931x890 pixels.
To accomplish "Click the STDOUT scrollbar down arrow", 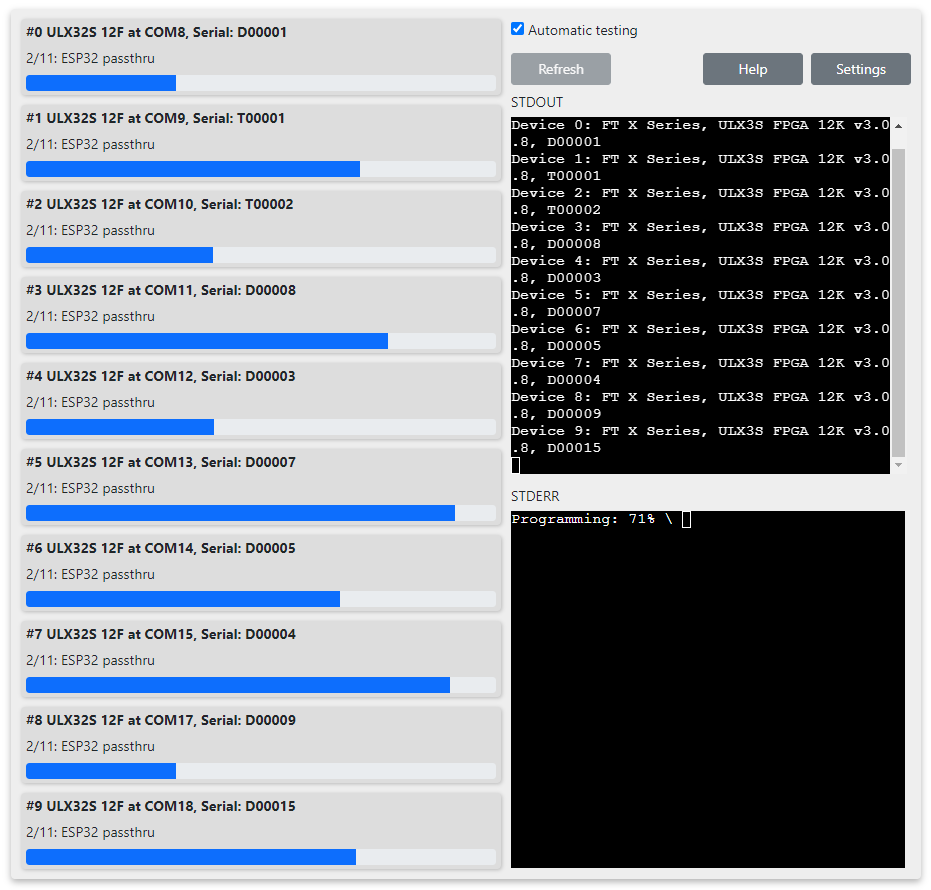I will tap(898, 465).
